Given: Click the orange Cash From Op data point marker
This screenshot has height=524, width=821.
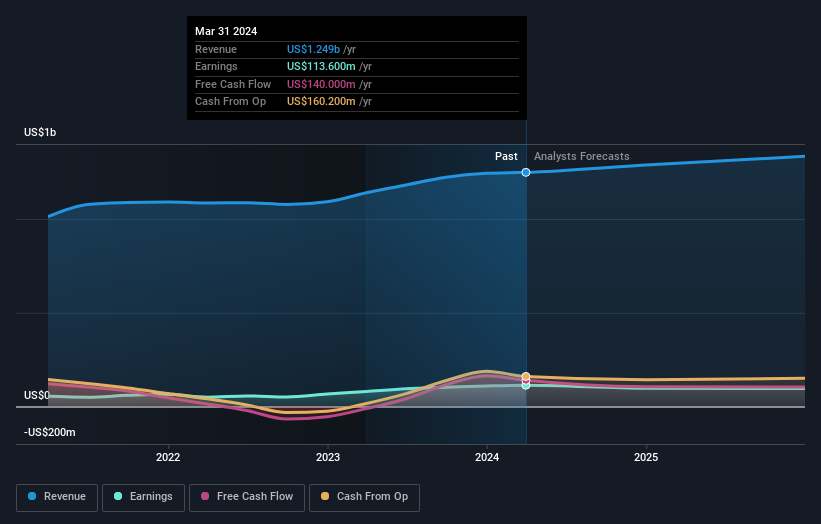Looking at the screenshot, I should pos(526,376).
